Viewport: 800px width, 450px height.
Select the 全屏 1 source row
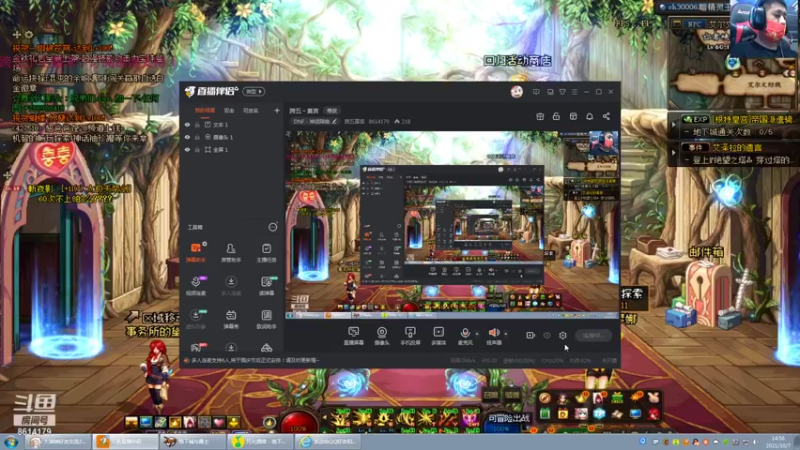point(231,150)
